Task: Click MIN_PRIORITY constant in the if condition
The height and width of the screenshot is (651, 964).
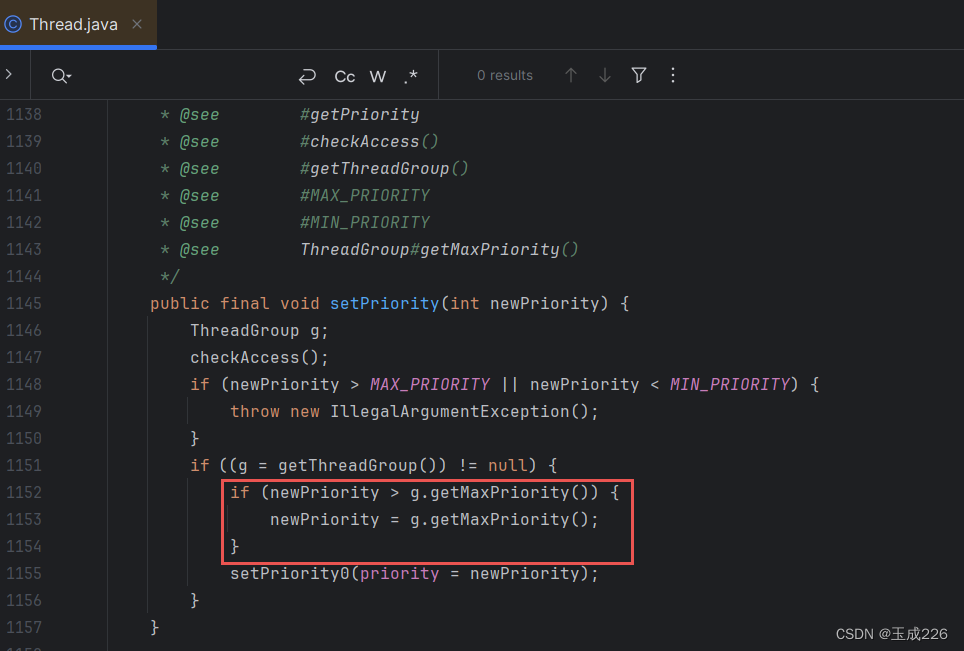Action: coord(730,385)
